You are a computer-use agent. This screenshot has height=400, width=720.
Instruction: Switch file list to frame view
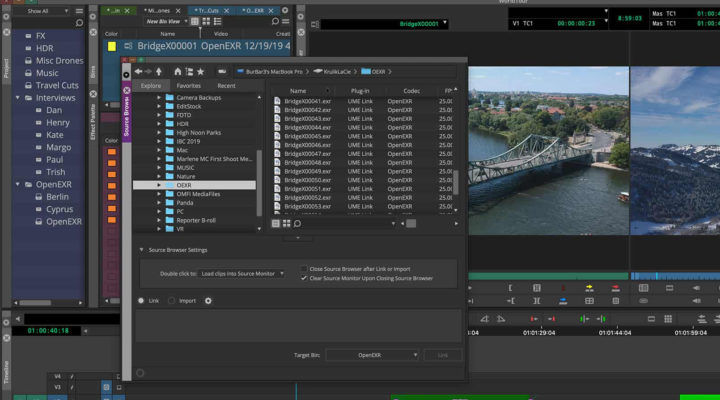tap(286, 224)
